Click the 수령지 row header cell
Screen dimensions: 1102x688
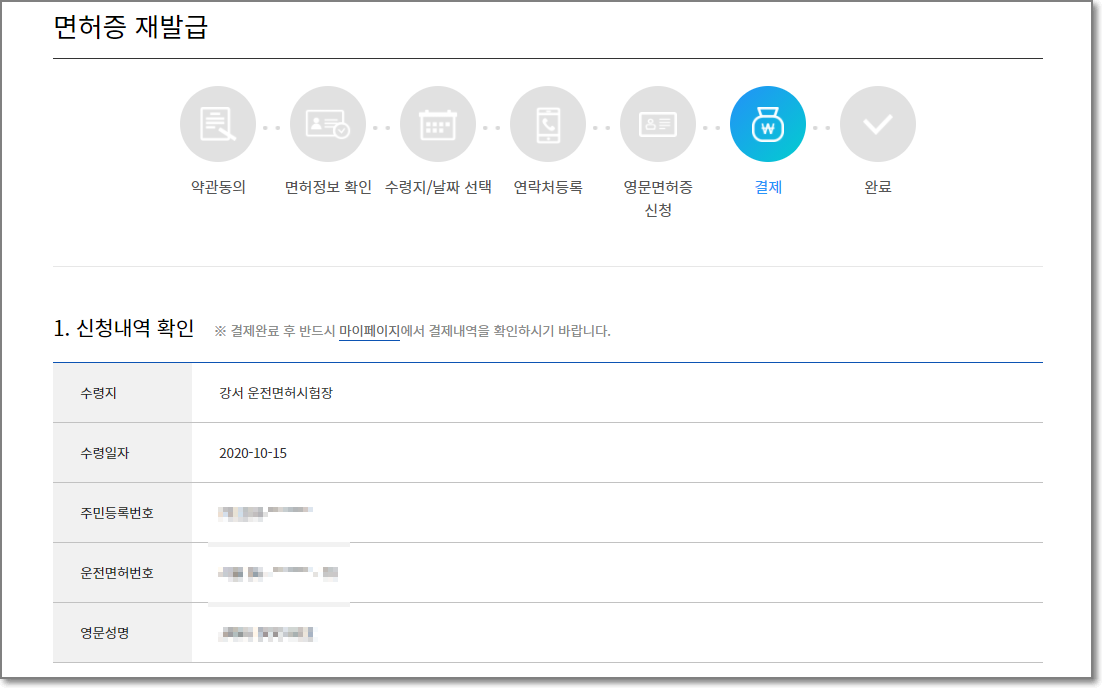[x=122, y=393]
